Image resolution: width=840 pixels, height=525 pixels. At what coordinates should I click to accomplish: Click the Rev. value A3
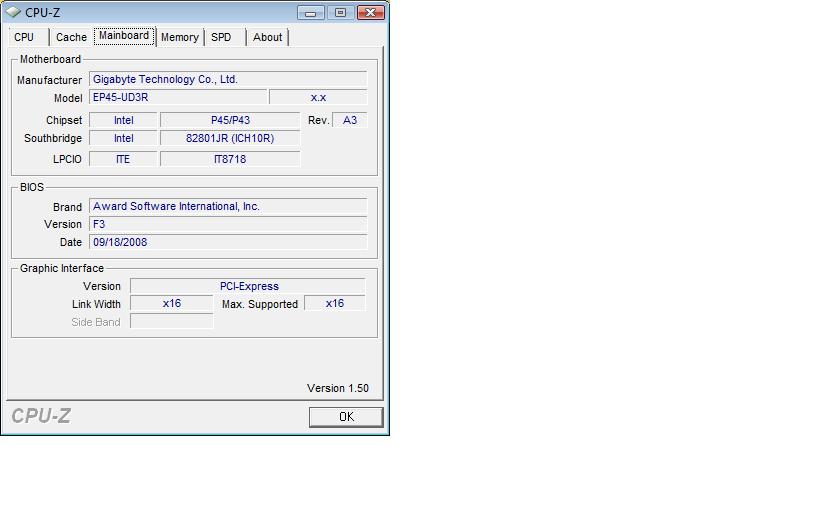(349, 120)
